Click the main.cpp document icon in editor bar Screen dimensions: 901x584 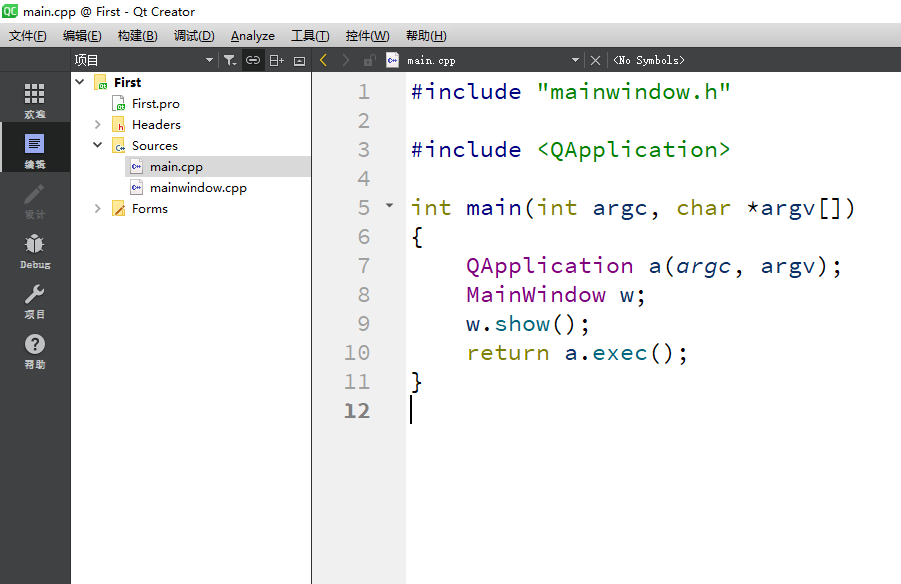392,60
